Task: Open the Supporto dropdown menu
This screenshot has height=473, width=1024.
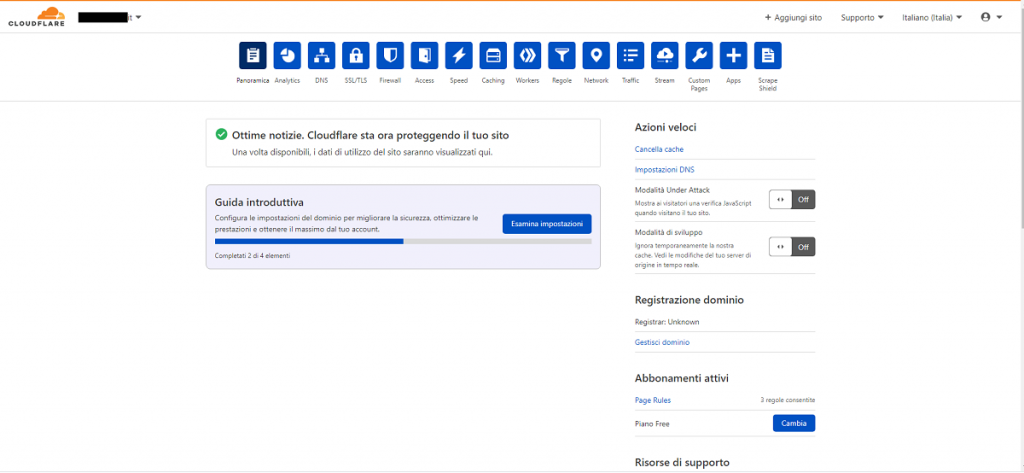Action: pyautogui.click(x=862, y=18)
